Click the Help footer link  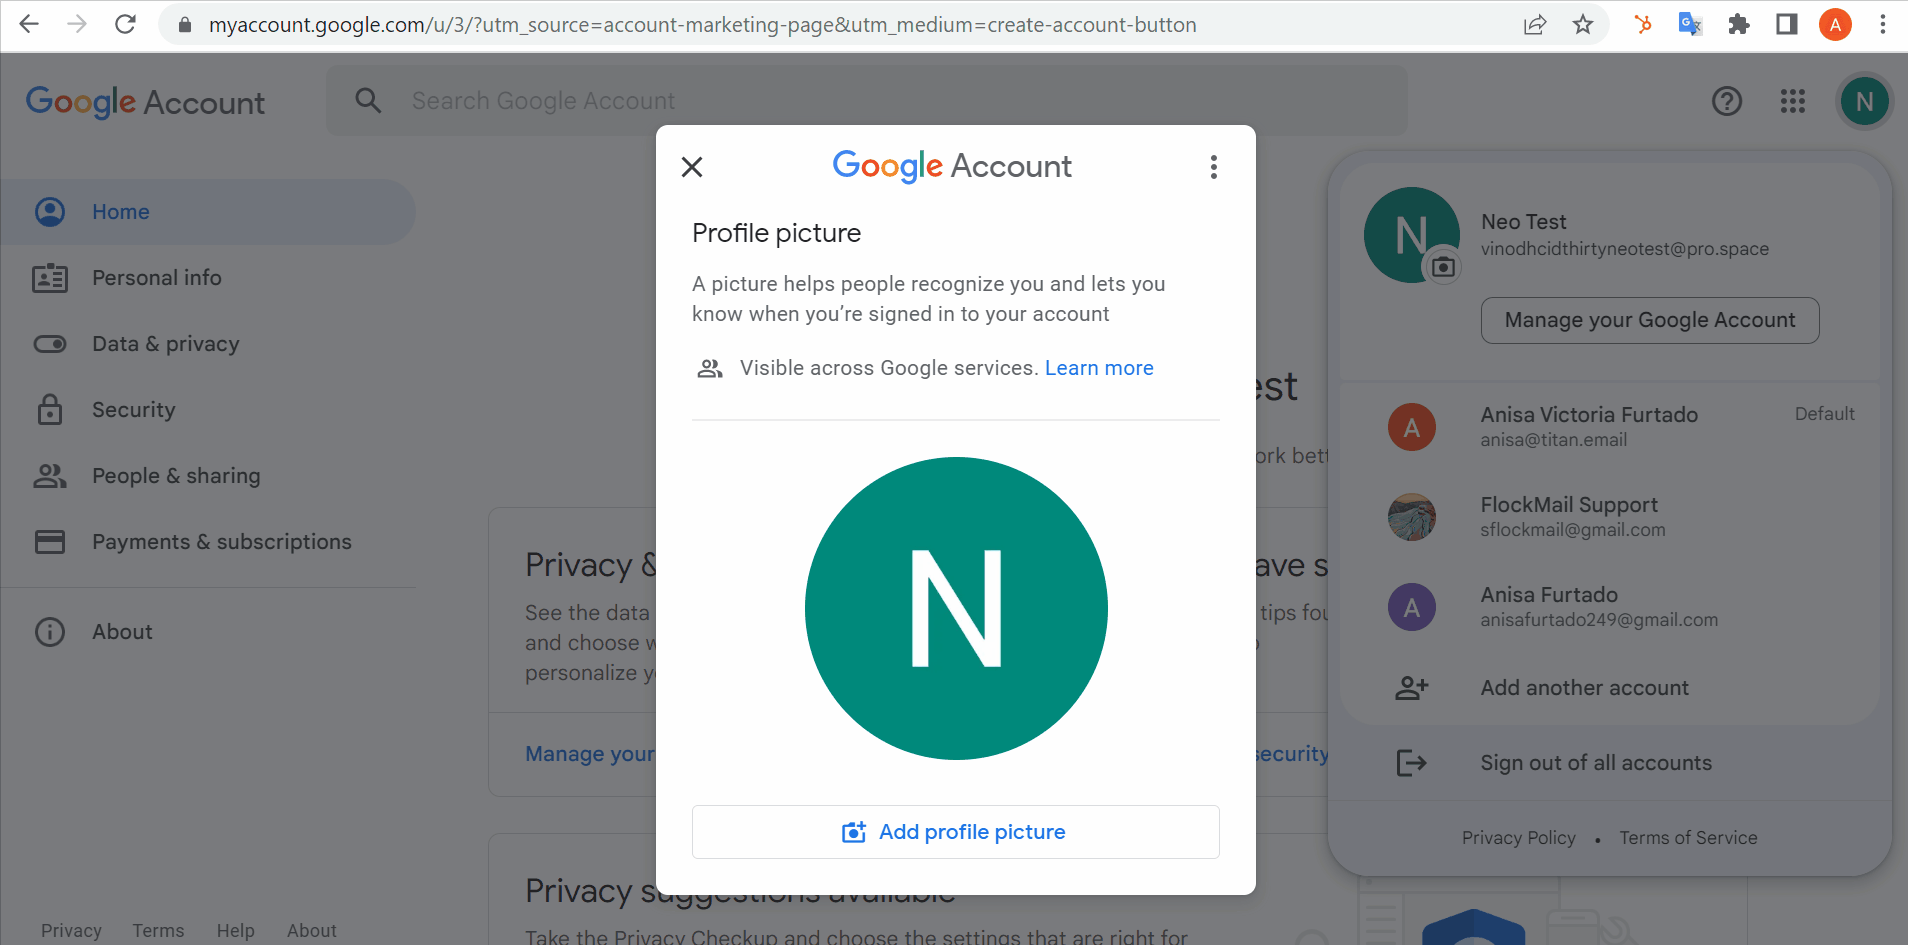coord(236,931)
